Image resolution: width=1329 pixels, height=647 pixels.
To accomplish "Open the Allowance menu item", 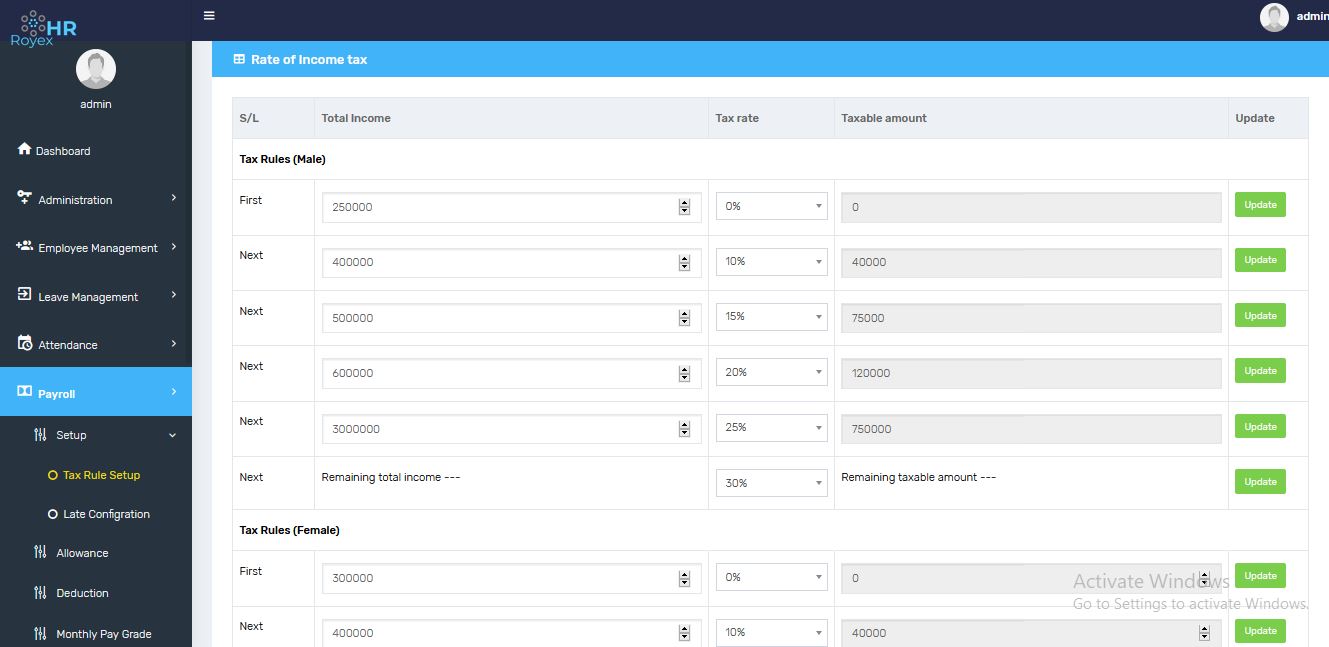I will point(82,553).
